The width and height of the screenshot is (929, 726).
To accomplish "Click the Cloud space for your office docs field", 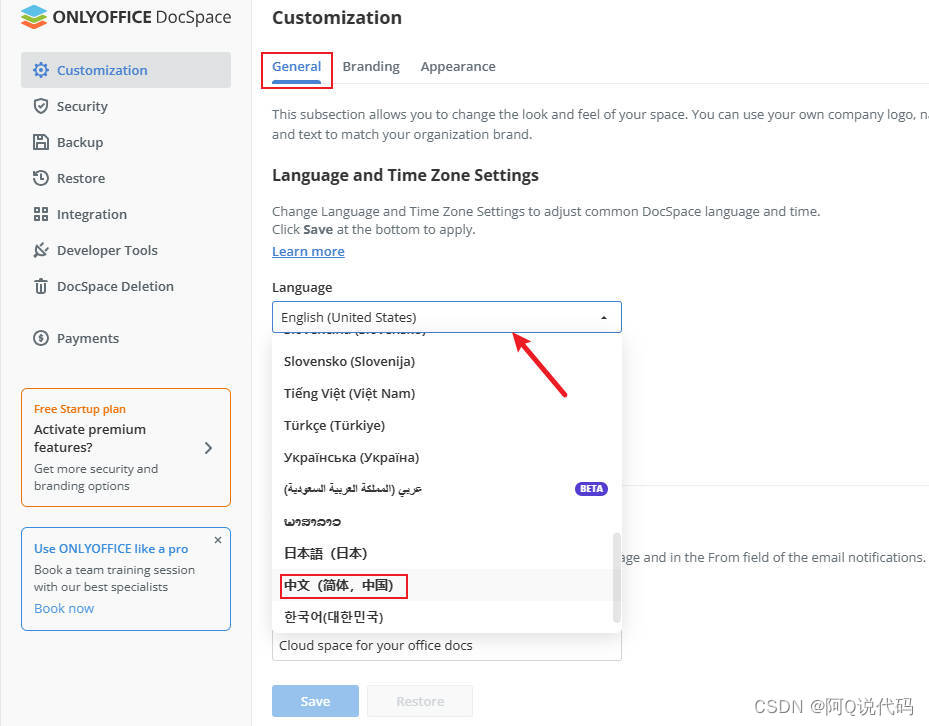I will [x=447, y=646].
